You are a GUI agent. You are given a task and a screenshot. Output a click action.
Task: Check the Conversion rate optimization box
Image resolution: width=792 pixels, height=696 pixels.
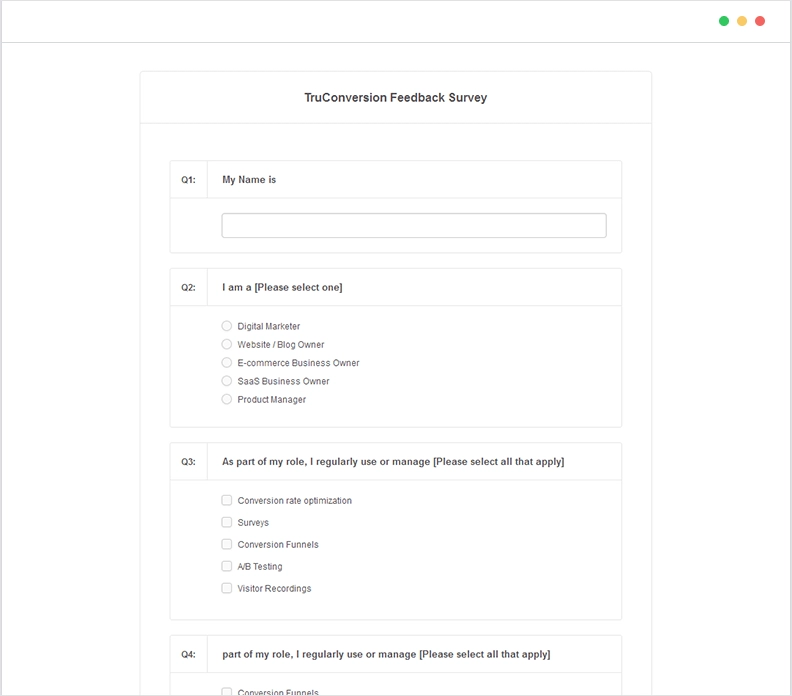tap(227, 500)
